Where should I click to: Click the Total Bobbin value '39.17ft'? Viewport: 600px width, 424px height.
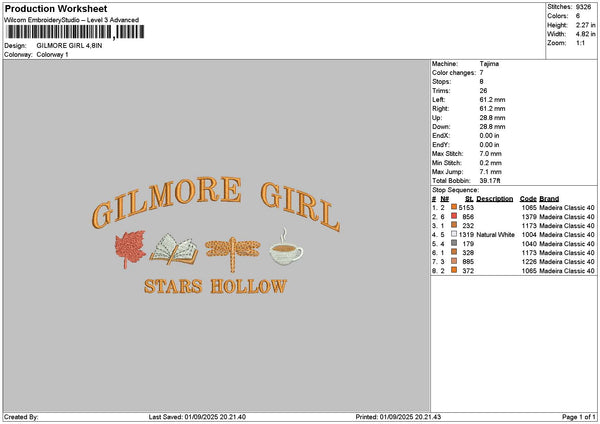point(490,181)
